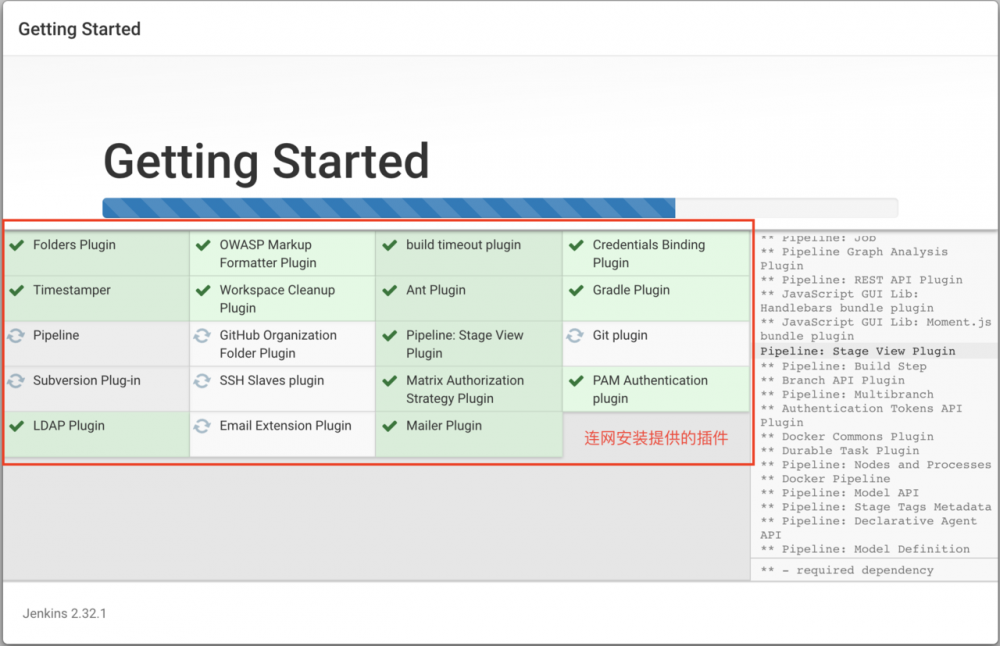Click the spinner icon next to Pipeline
Screen dimensions: 1000x646
tap(18, 335)
